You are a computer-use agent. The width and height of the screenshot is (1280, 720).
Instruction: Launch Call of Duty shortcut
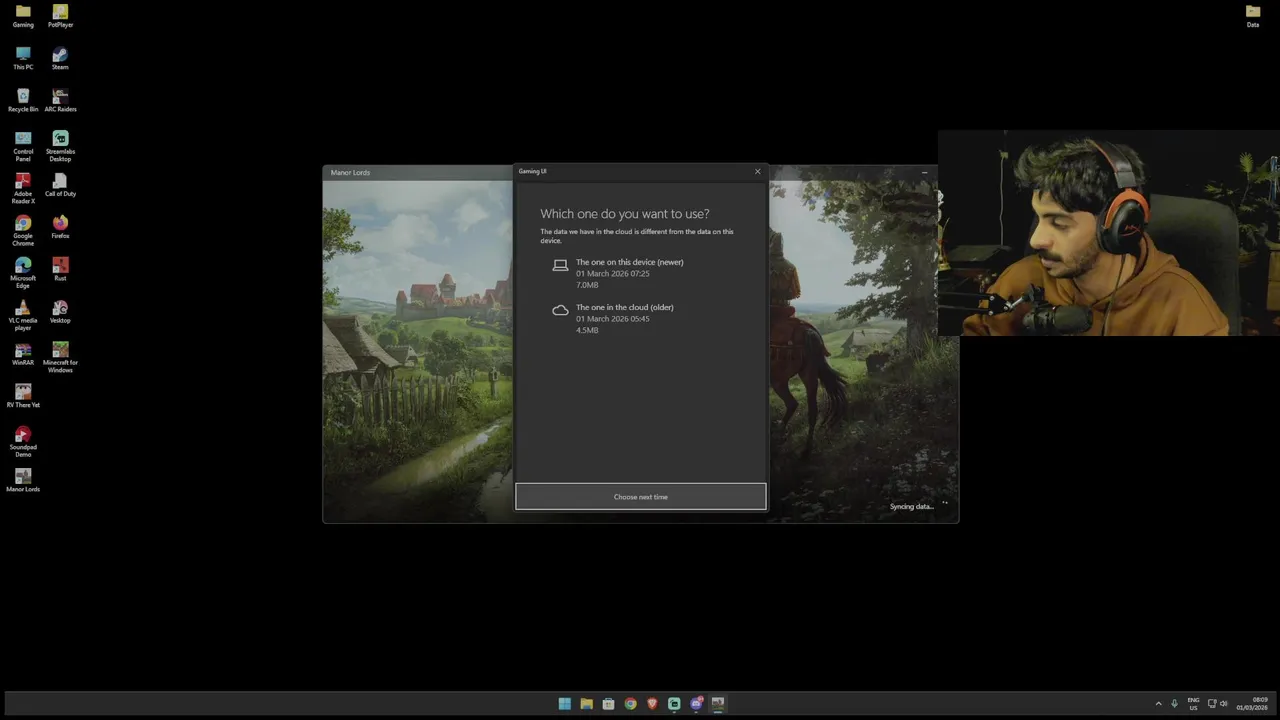60,185
